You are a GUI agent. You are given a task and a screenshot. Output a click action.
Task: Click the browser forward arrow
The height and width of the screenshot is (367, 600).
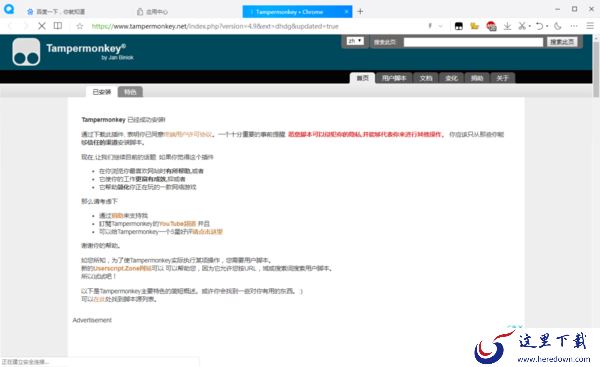click(x=26, y=26)
